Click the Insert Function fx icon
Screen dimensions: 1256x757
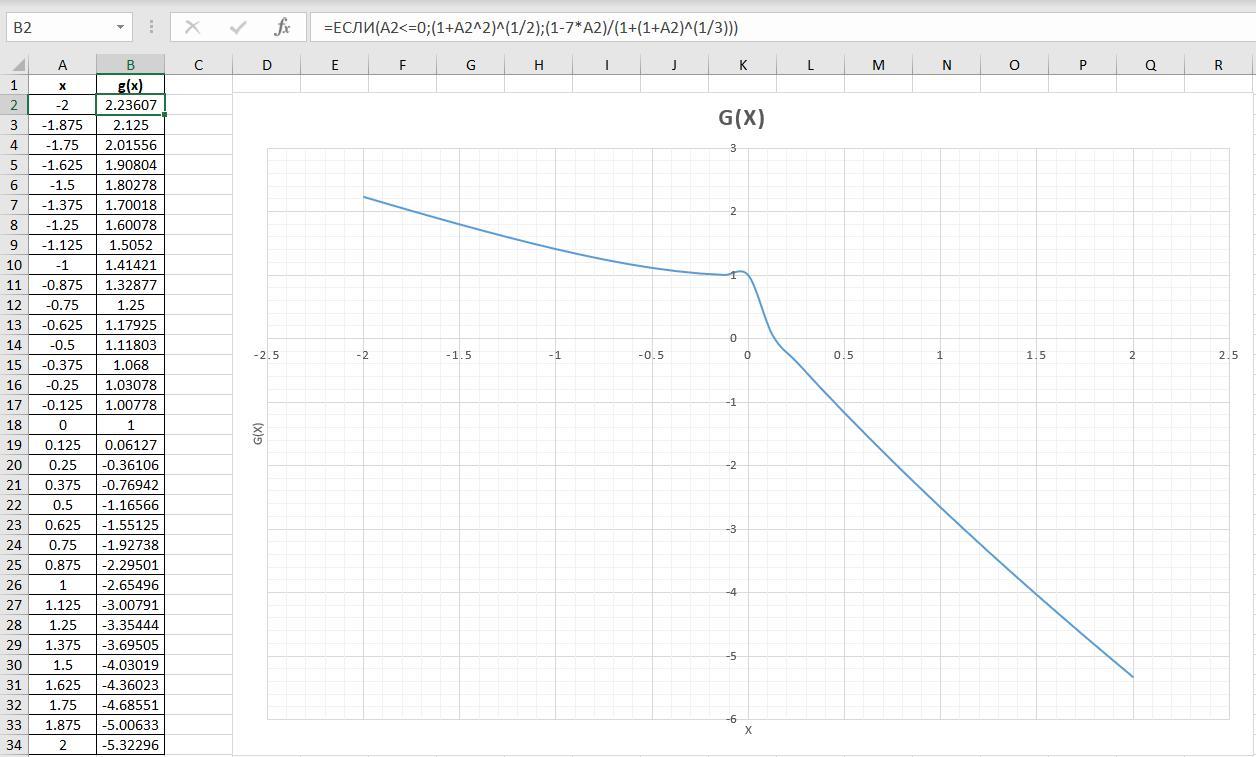click(282, 27)
